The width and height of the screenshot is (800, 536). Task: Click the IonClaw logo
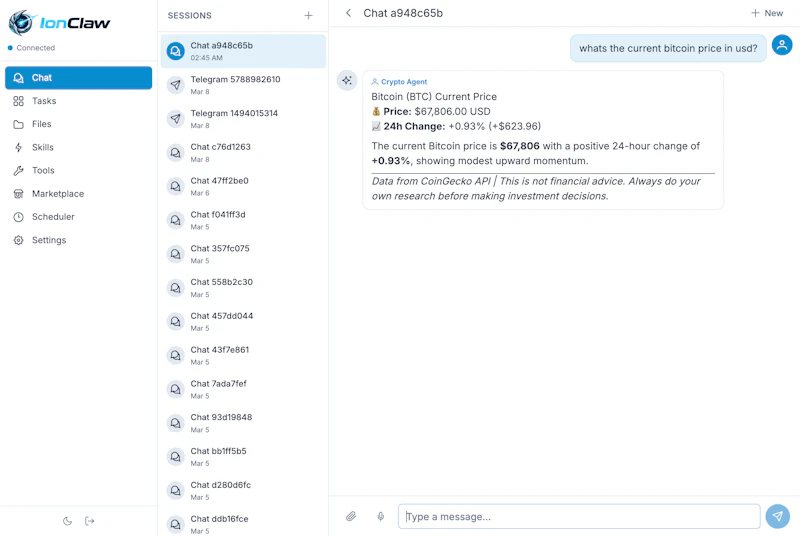click(x=59, y=22)
